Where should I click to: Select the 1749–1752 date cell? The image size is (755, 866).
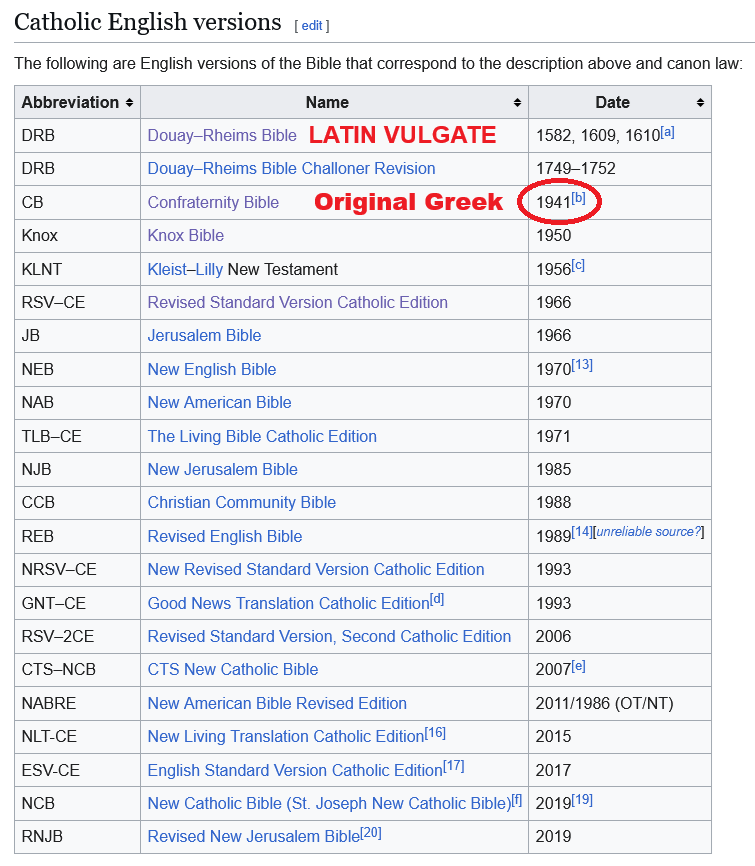620,168
